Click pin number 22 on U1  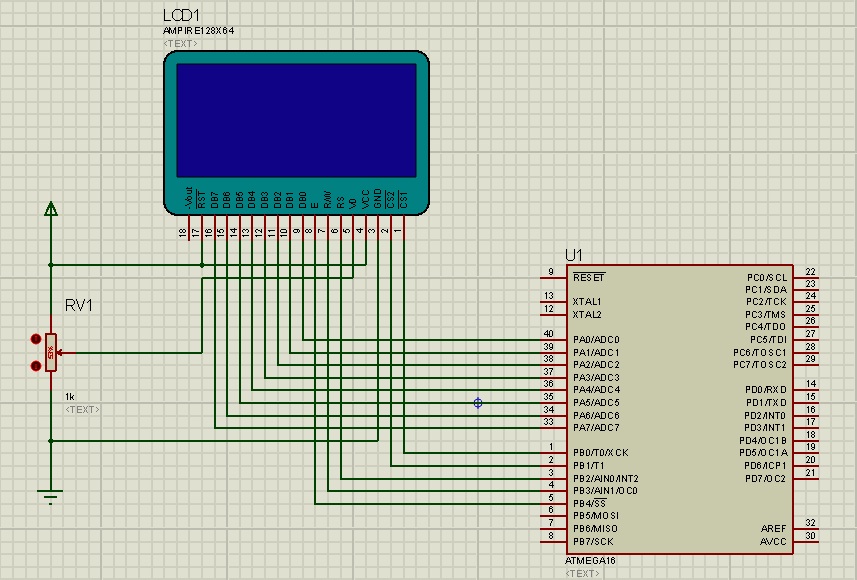tap(811, 272)
